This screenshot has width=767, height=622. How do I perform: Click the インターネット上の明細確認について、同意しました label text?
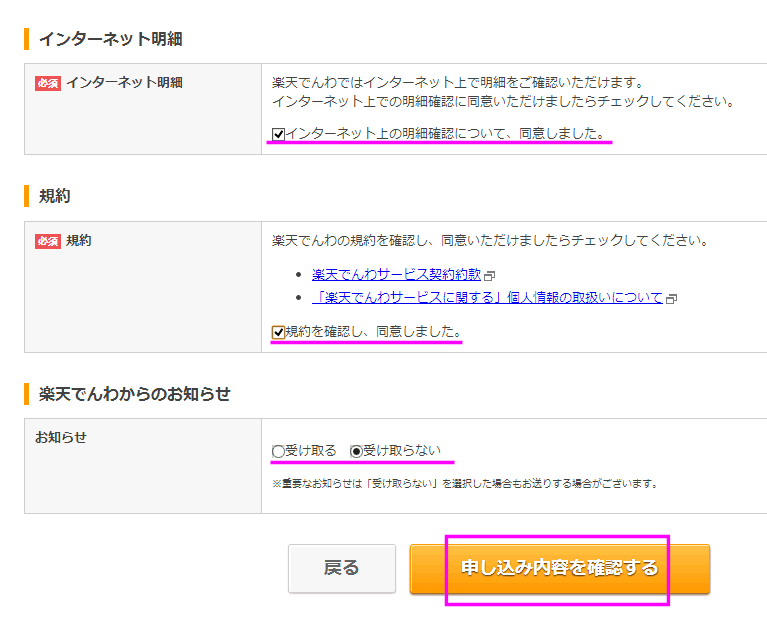[446, 134]
